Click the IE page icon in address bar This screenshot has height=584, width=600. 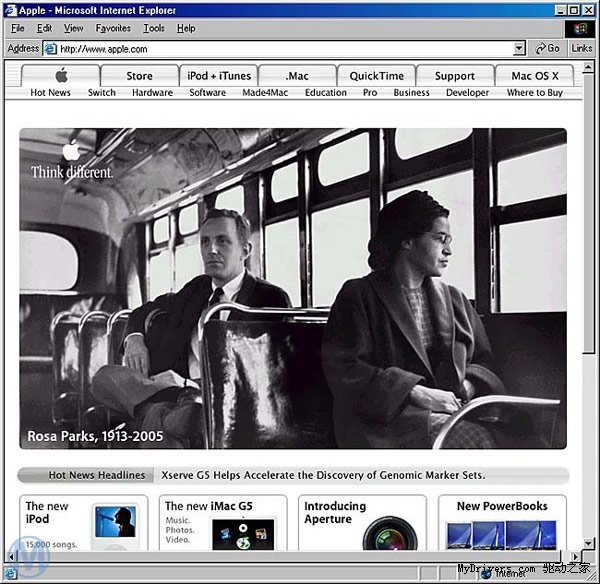coord(51,49)
